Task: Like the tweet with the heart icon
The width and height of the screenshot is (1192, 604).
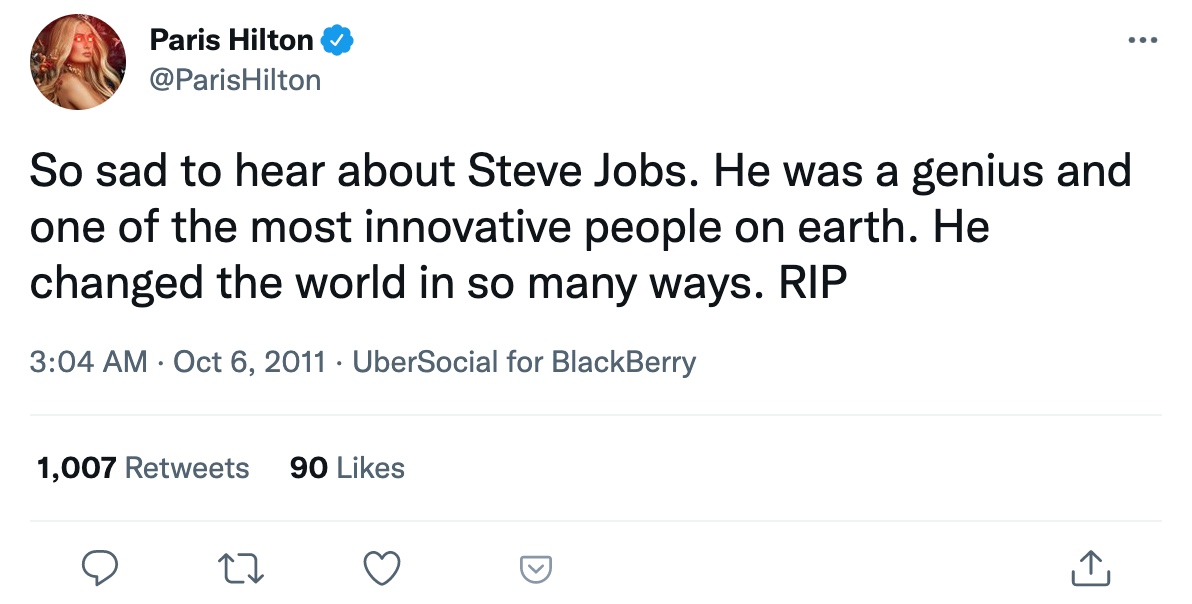Action: click(381, 568)
